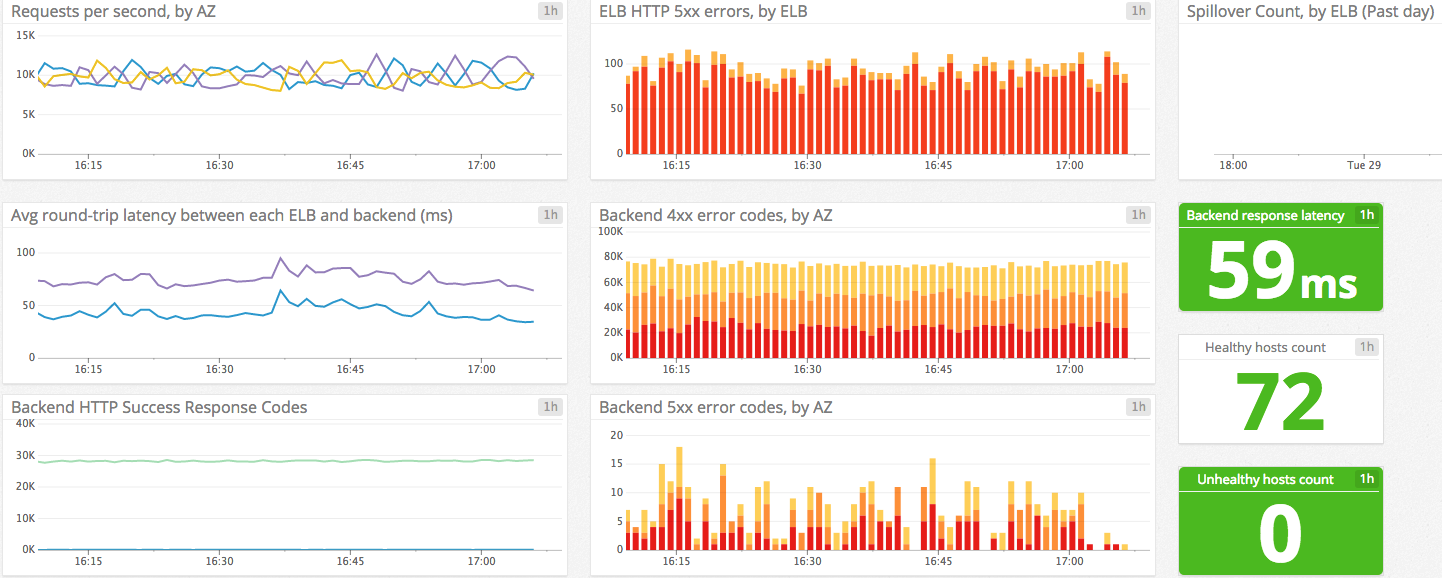
Task: Click the Spillover Count, by ELB title
Action: point(1313,11)
